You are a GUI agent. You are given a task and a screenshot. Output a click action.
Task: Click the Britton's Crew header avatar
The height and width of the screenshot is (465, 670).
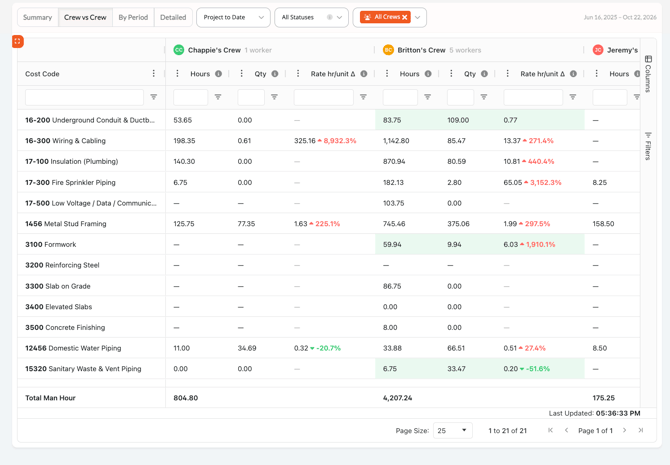point(388,50)
